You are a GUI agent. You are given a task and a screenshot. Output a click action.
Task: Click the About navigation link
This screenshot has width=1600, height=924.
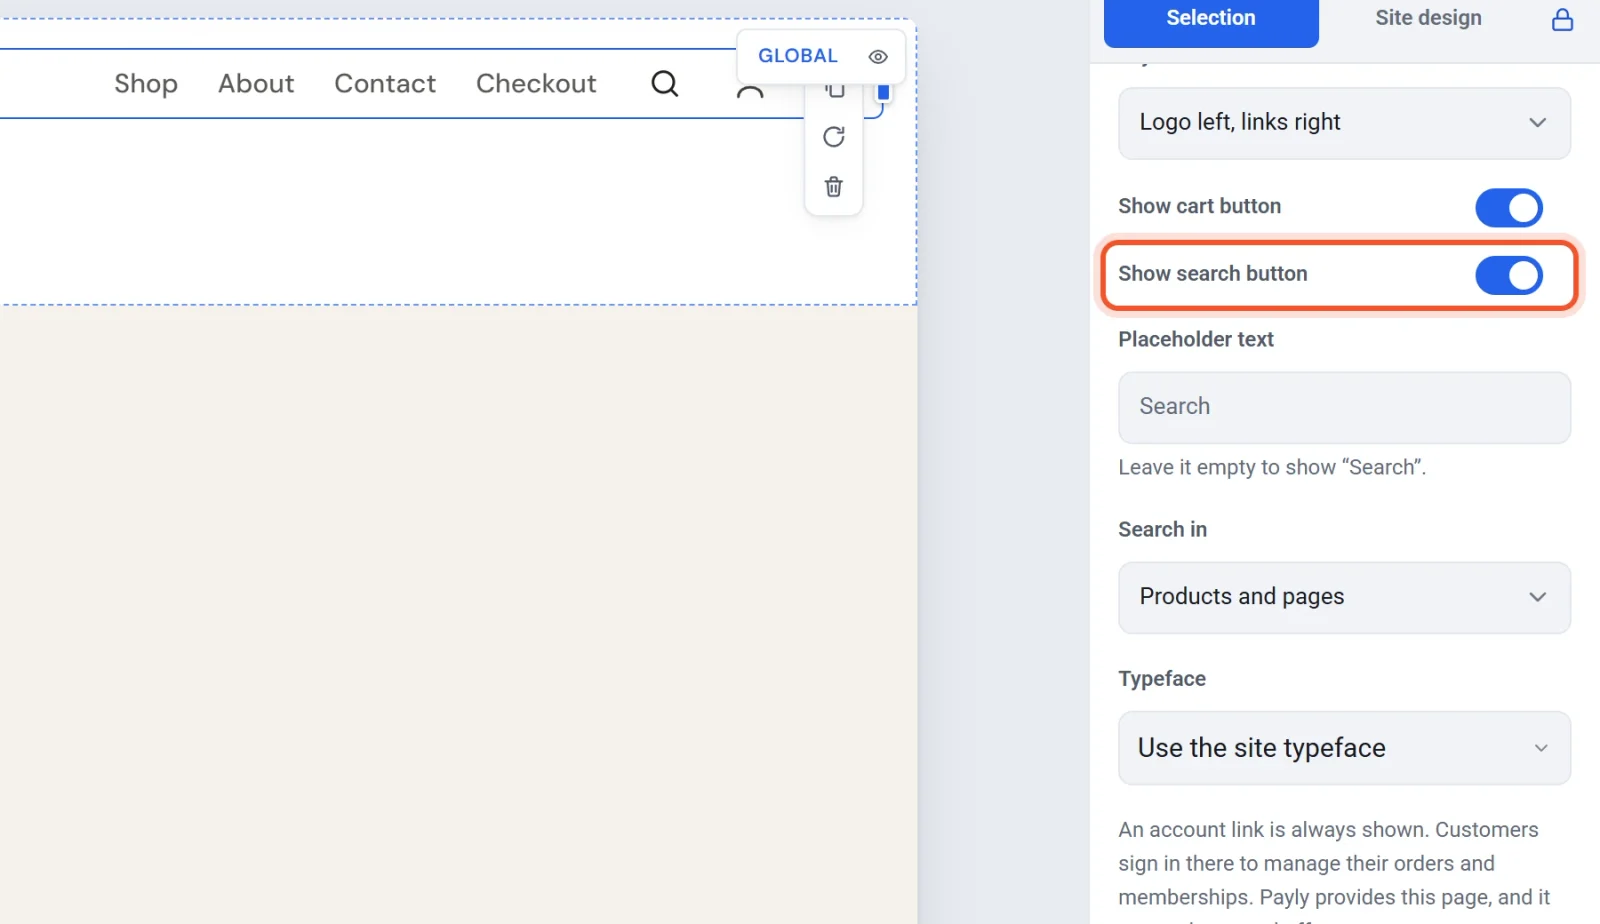(x=256, y=84)
